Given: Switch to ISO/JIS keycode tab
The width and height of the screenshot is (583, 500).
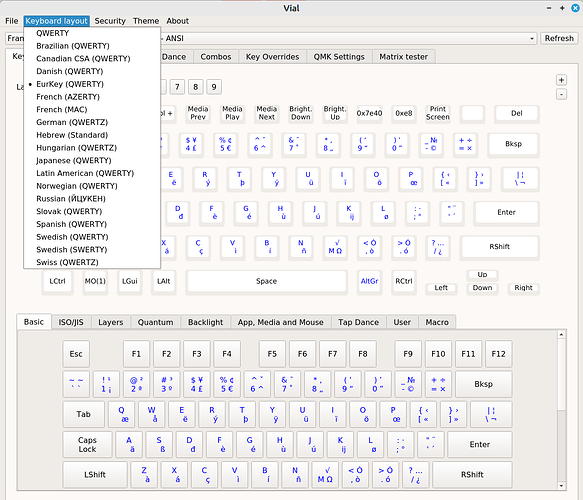Looking at the screenshot, I should [71, 322].
